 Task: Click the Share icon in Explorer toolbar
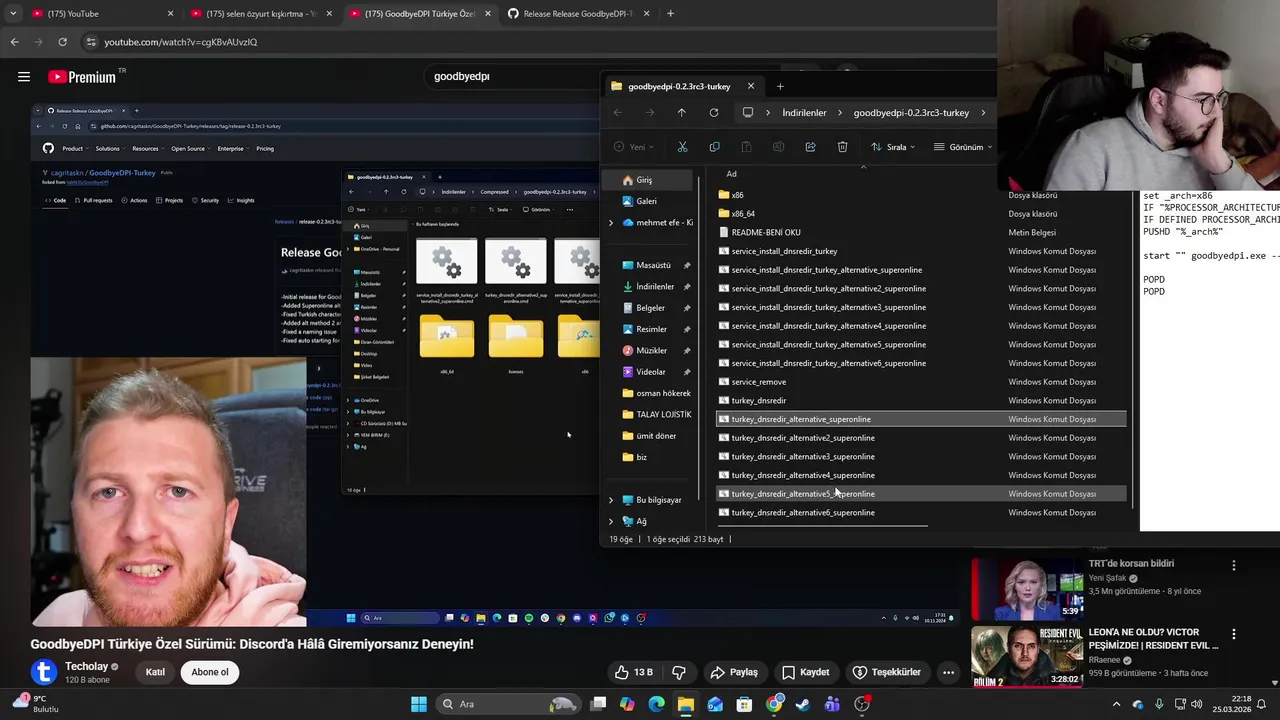(x=810, y=147)
